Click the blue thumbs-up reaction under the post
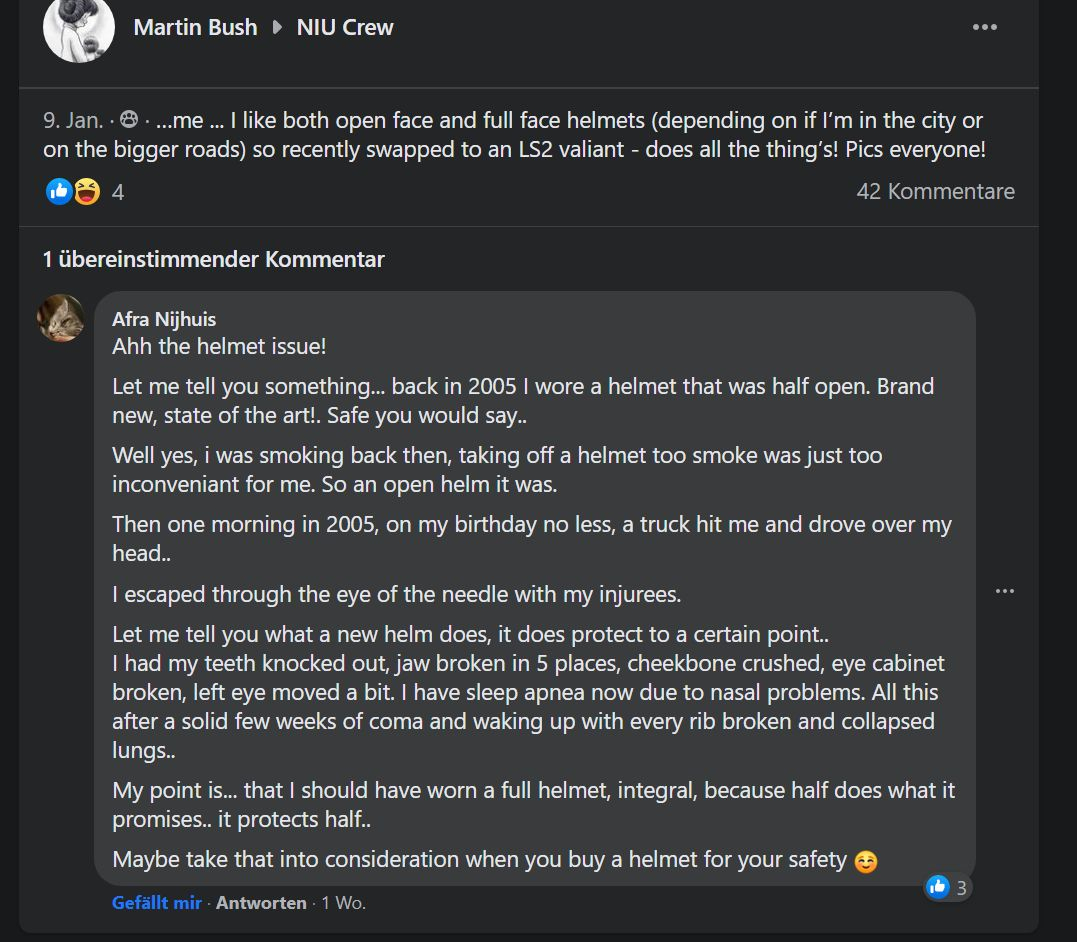The width and height of the screenshot is (1077, 942). 59,191
